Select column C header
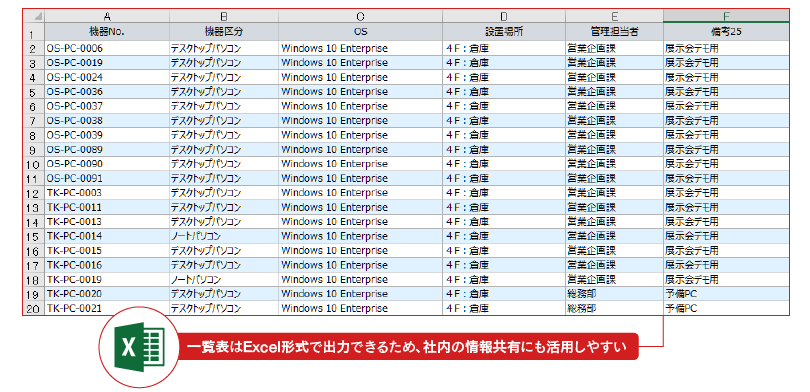Screen dimensions: 810x392 pyautogui.click(x=361, y=15)
